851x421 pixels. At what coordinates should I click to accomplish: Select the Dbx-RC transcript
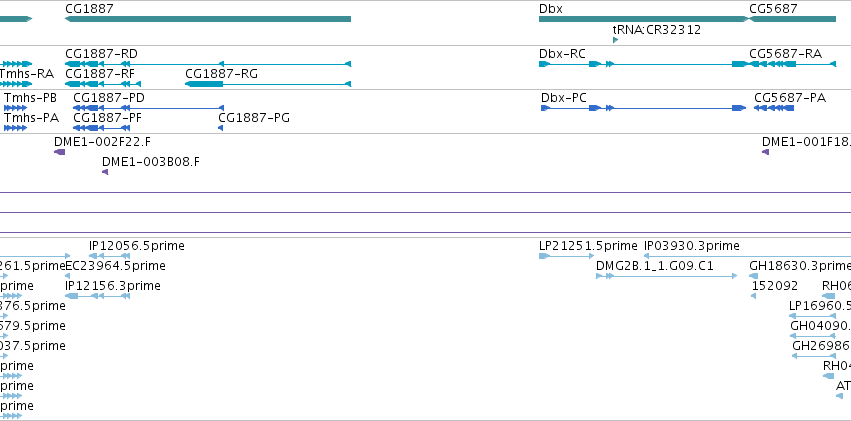coord(644,64)
